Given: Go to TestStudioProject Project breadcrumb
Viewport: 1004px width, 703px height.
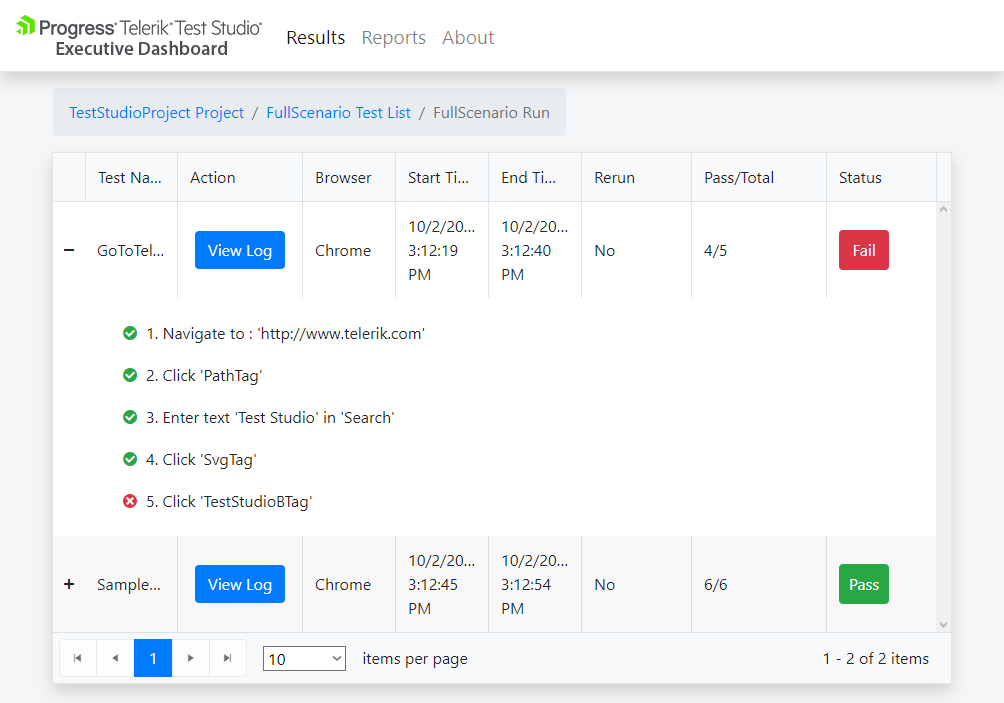Looking at the screenshot, I should coord(156,113).
